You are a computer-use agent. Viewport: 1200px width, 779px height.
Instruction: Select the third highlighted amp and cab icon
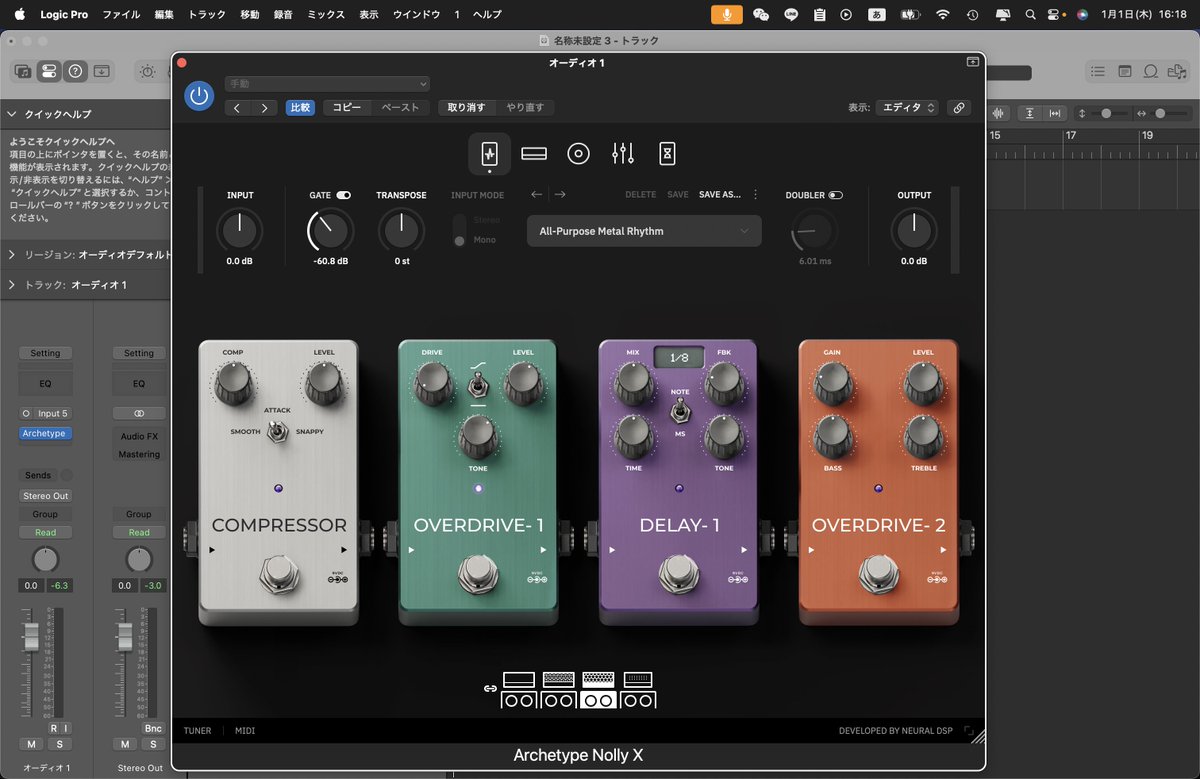coord(599,690)
